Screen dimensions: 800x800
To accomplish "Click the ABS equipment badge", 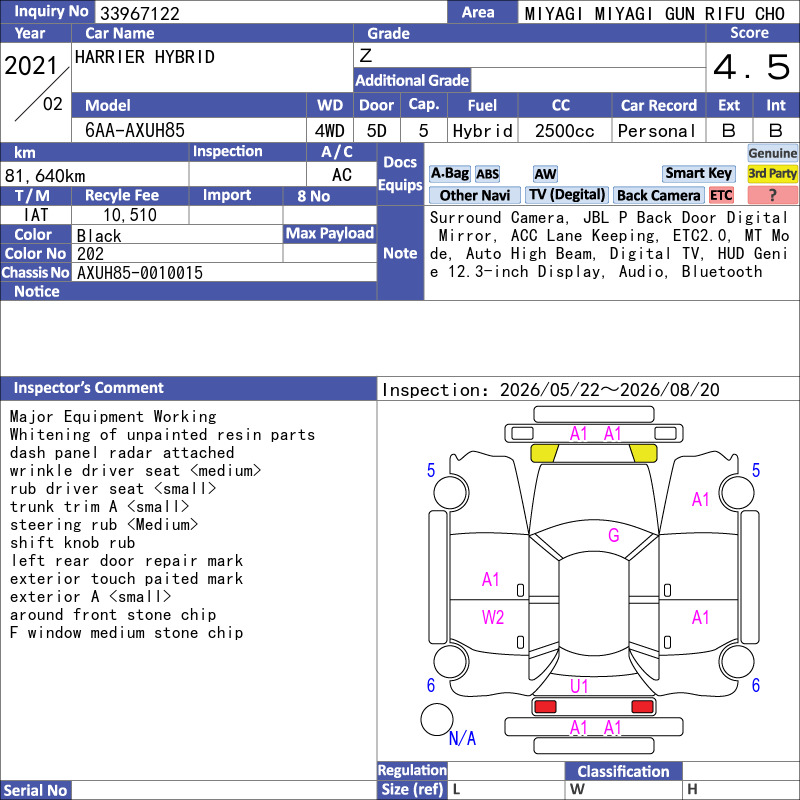I will click(x=487, y=174).
